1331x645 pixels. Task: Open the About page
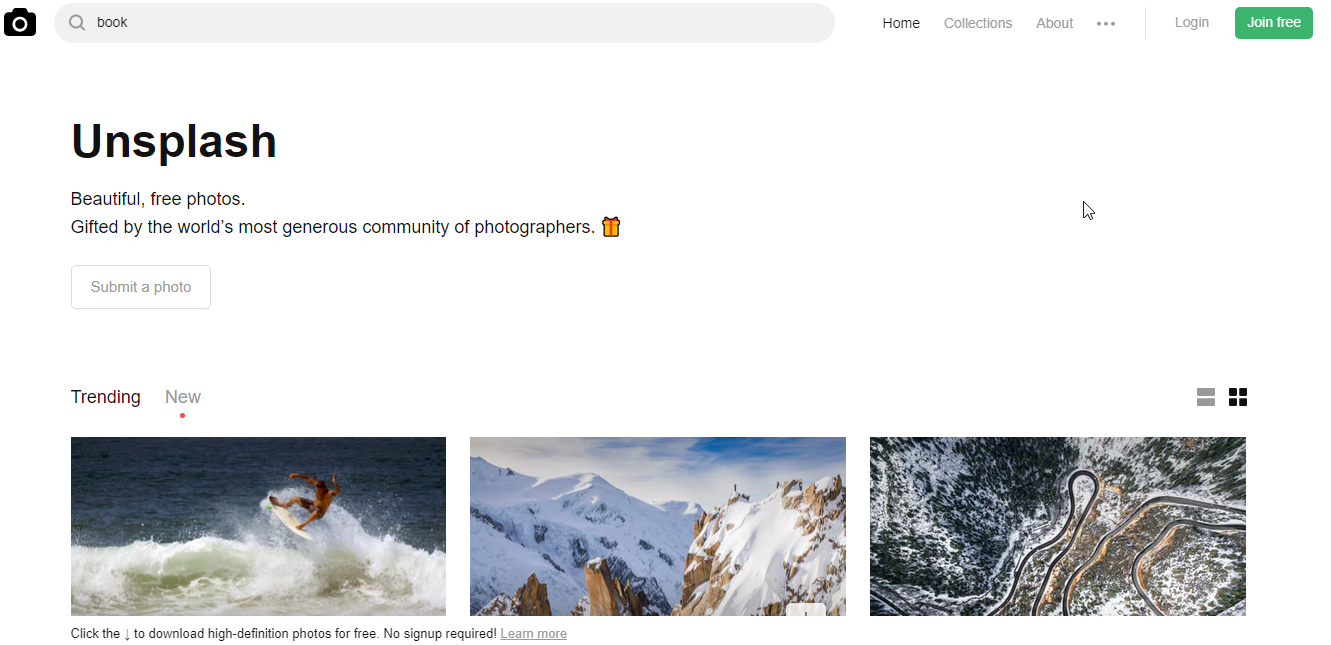pyautogui.click(x=1054, y=23)
